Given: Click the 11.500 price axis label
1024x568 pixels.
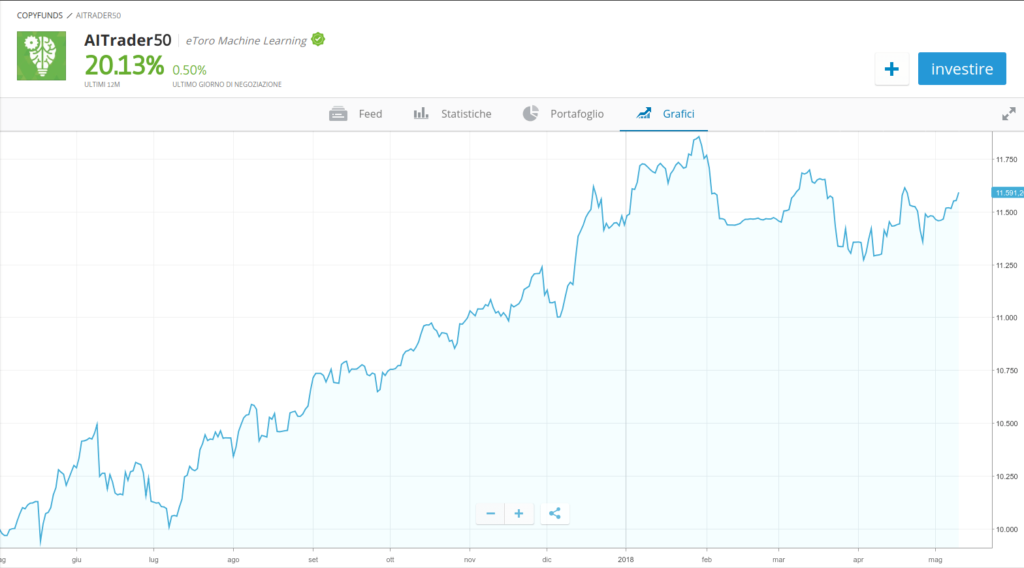Looking at the screenshot, I should tap(1006, 212).
